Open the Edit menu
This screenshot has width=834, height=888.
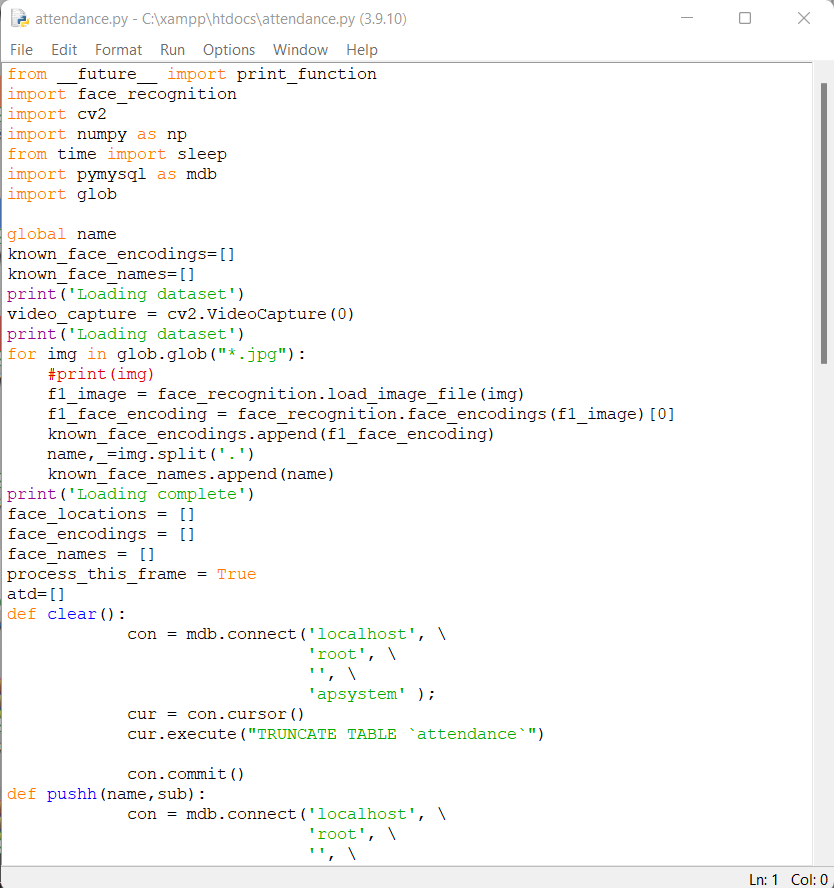click(63, 49)
